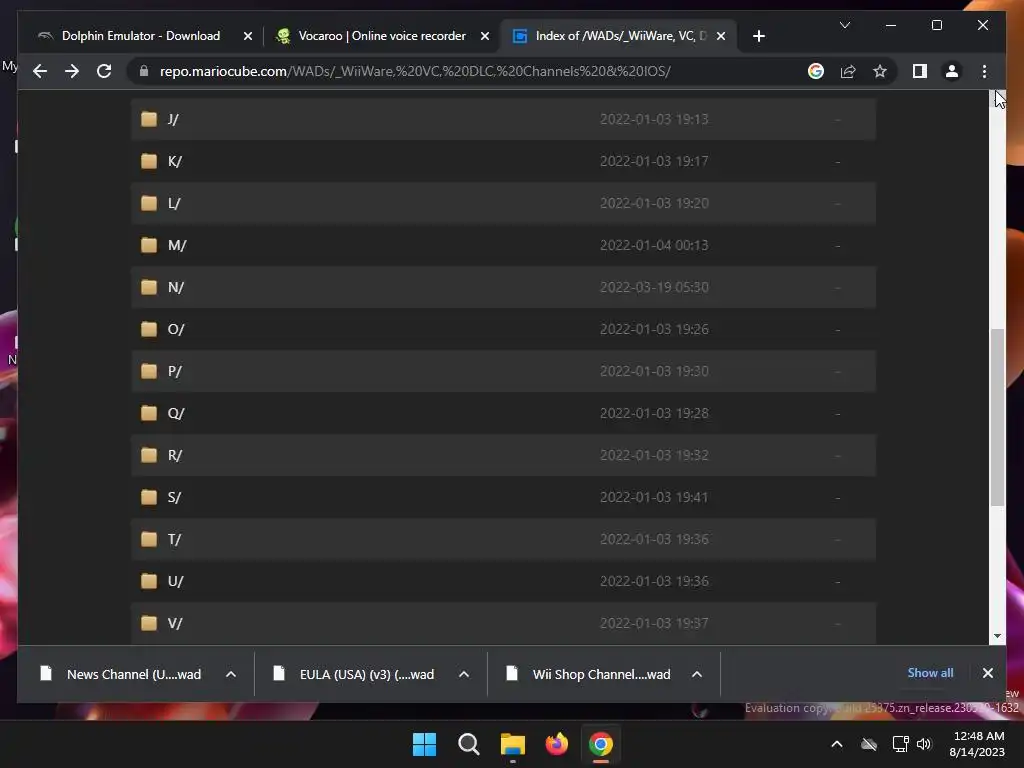Open the K/ folder link

click(x=174, y=161)
